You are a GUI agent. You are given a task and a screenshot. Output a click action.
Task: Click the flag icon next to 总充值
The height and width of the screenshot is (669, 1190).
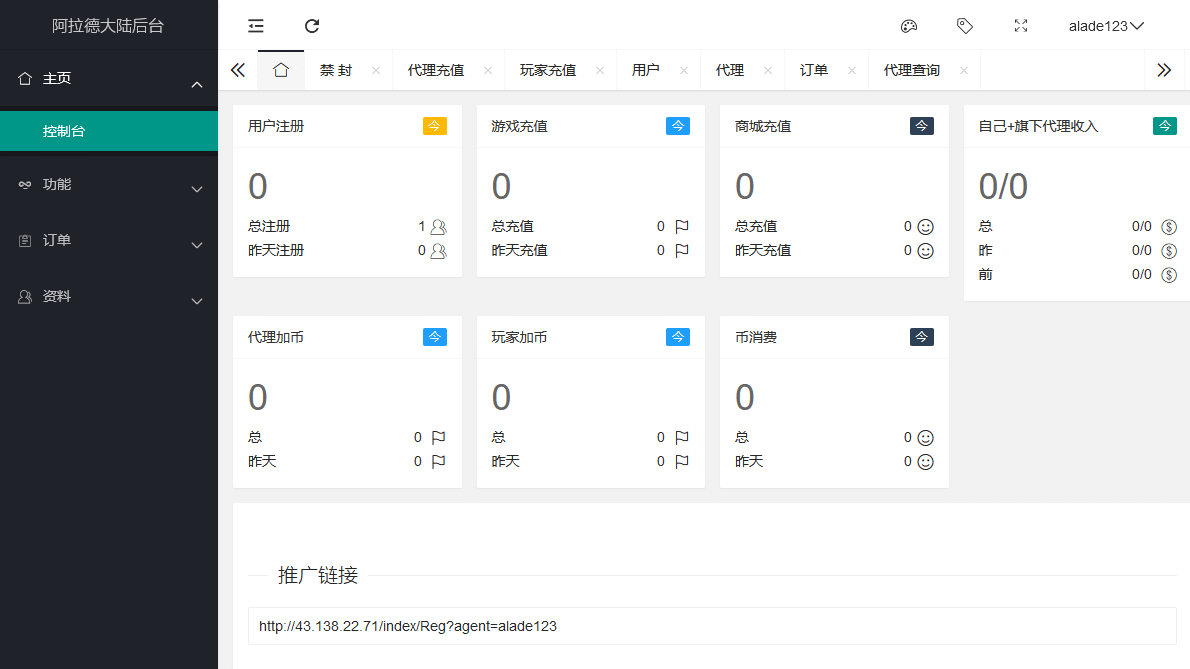point(683,226)
